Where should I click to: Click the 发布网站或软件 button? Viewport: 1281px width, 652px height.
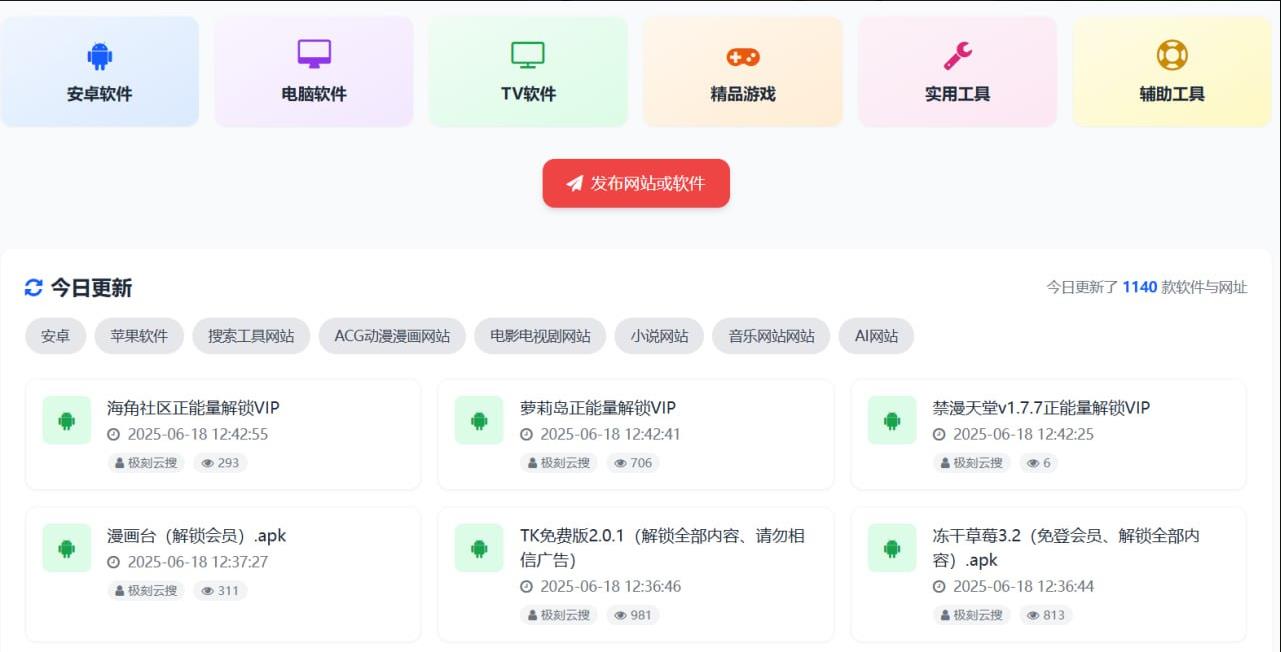(x=636, y=183)
